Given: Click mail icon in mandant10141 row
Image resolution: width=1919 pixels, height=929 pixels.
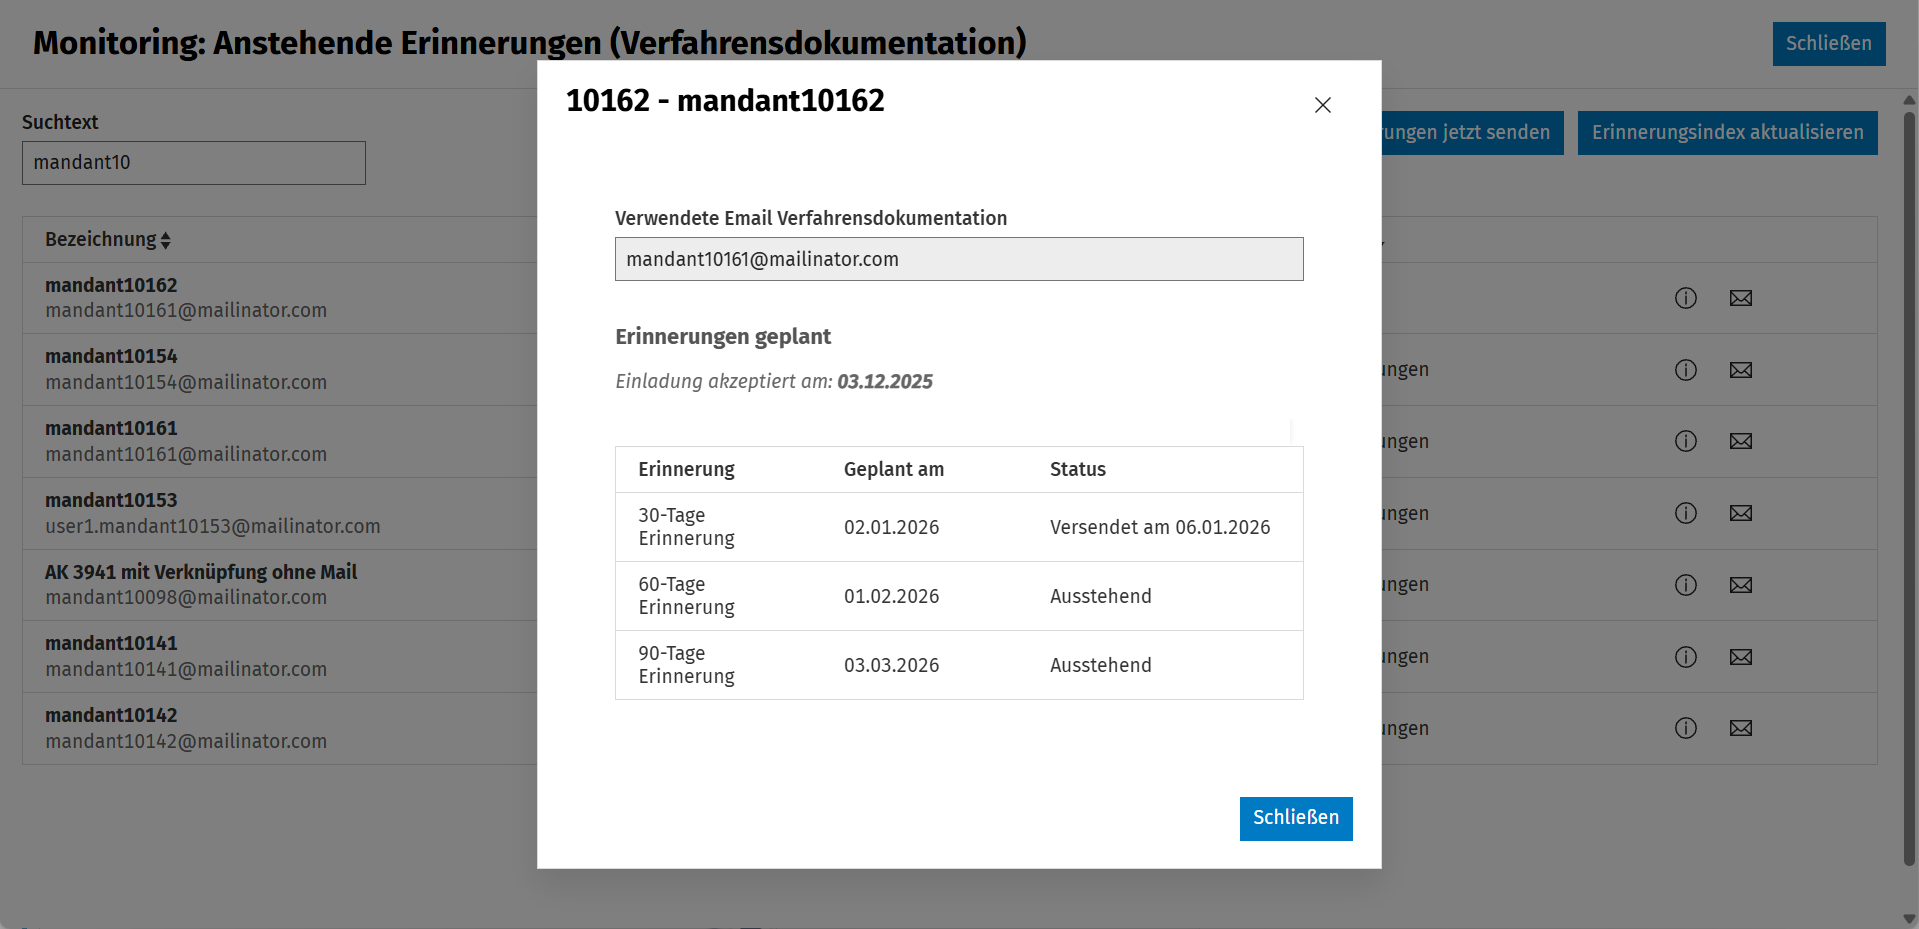Looking at the screenshot, I should [1741, 657].
